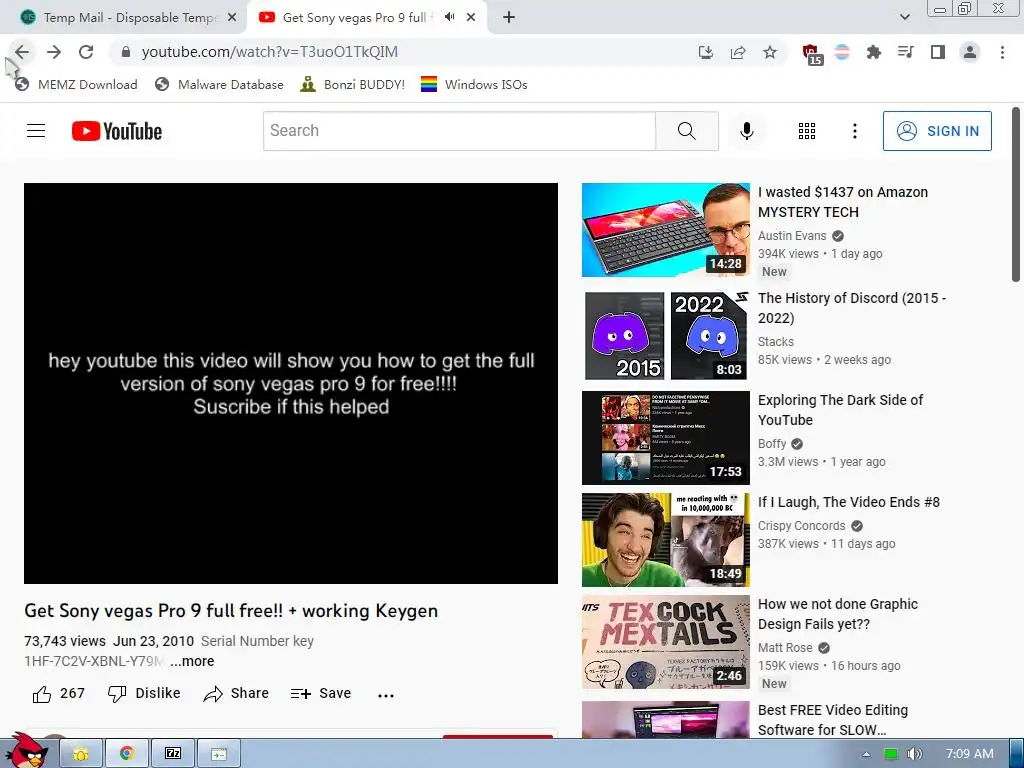This screenshot has height=768, width=1024.
Task: Click the SIGN IN button
Action: pos(937,131)
